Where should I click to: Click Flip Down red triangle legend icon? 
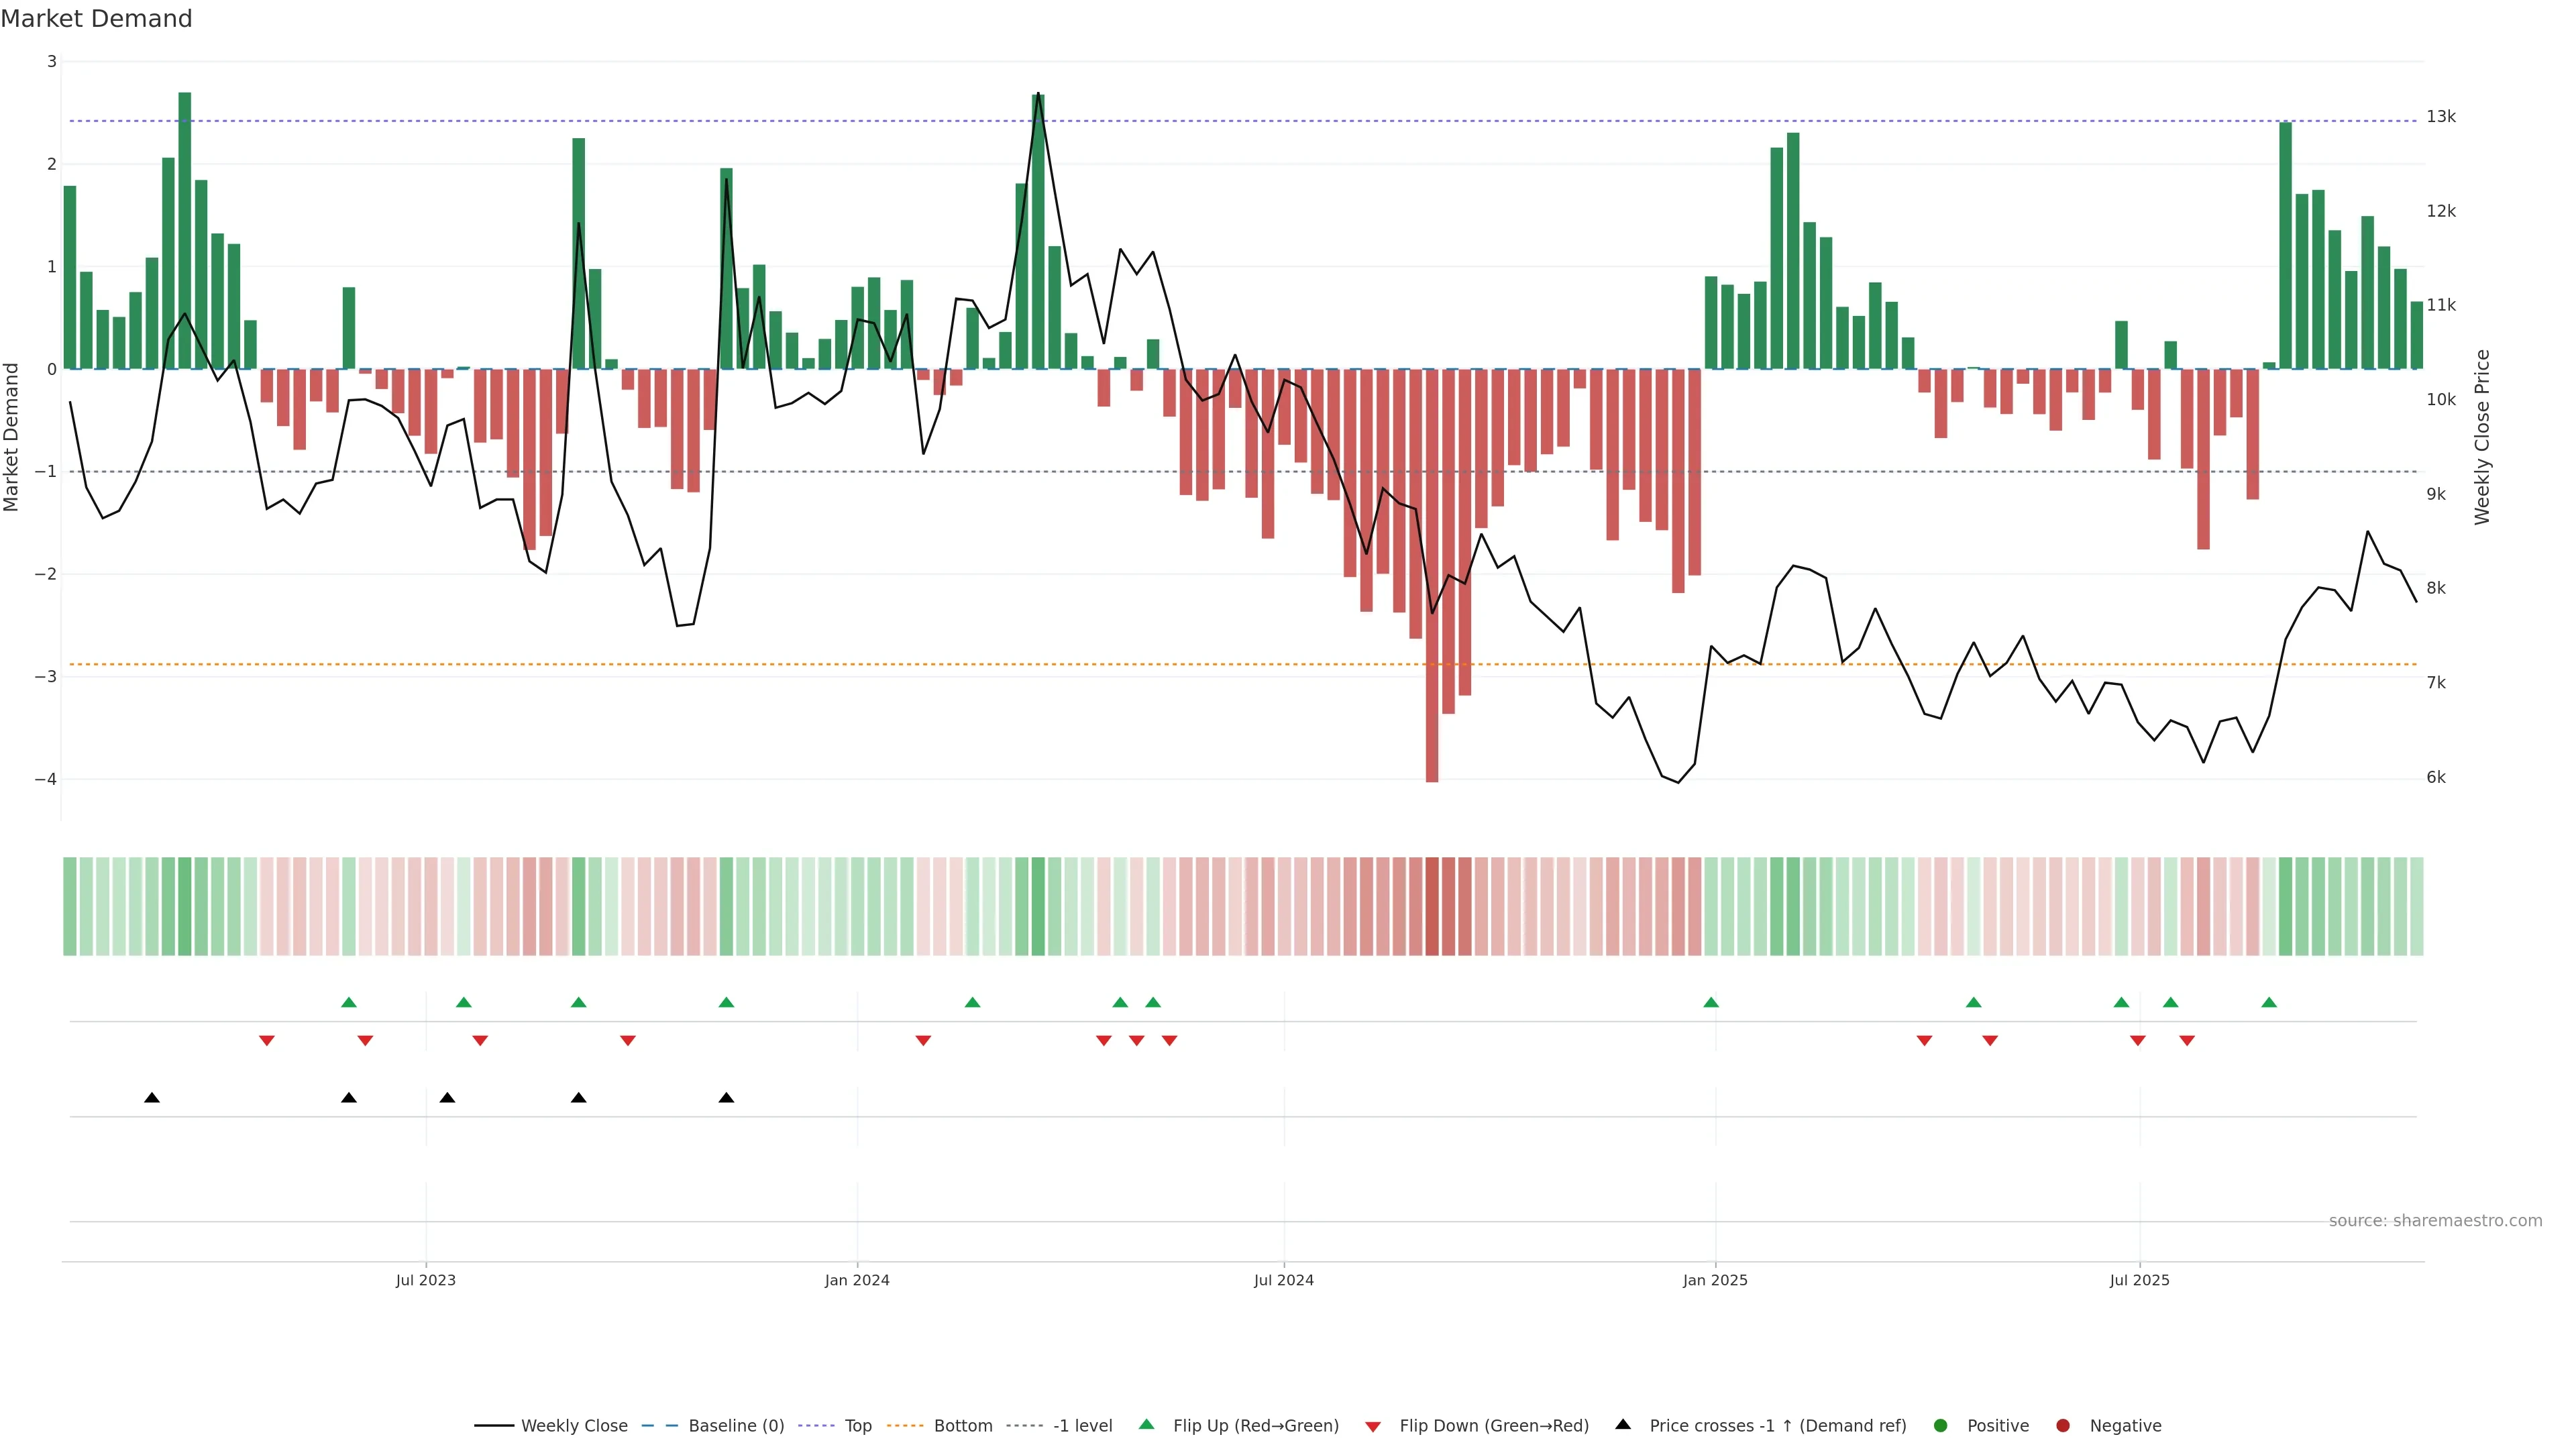(1373, 1426)
